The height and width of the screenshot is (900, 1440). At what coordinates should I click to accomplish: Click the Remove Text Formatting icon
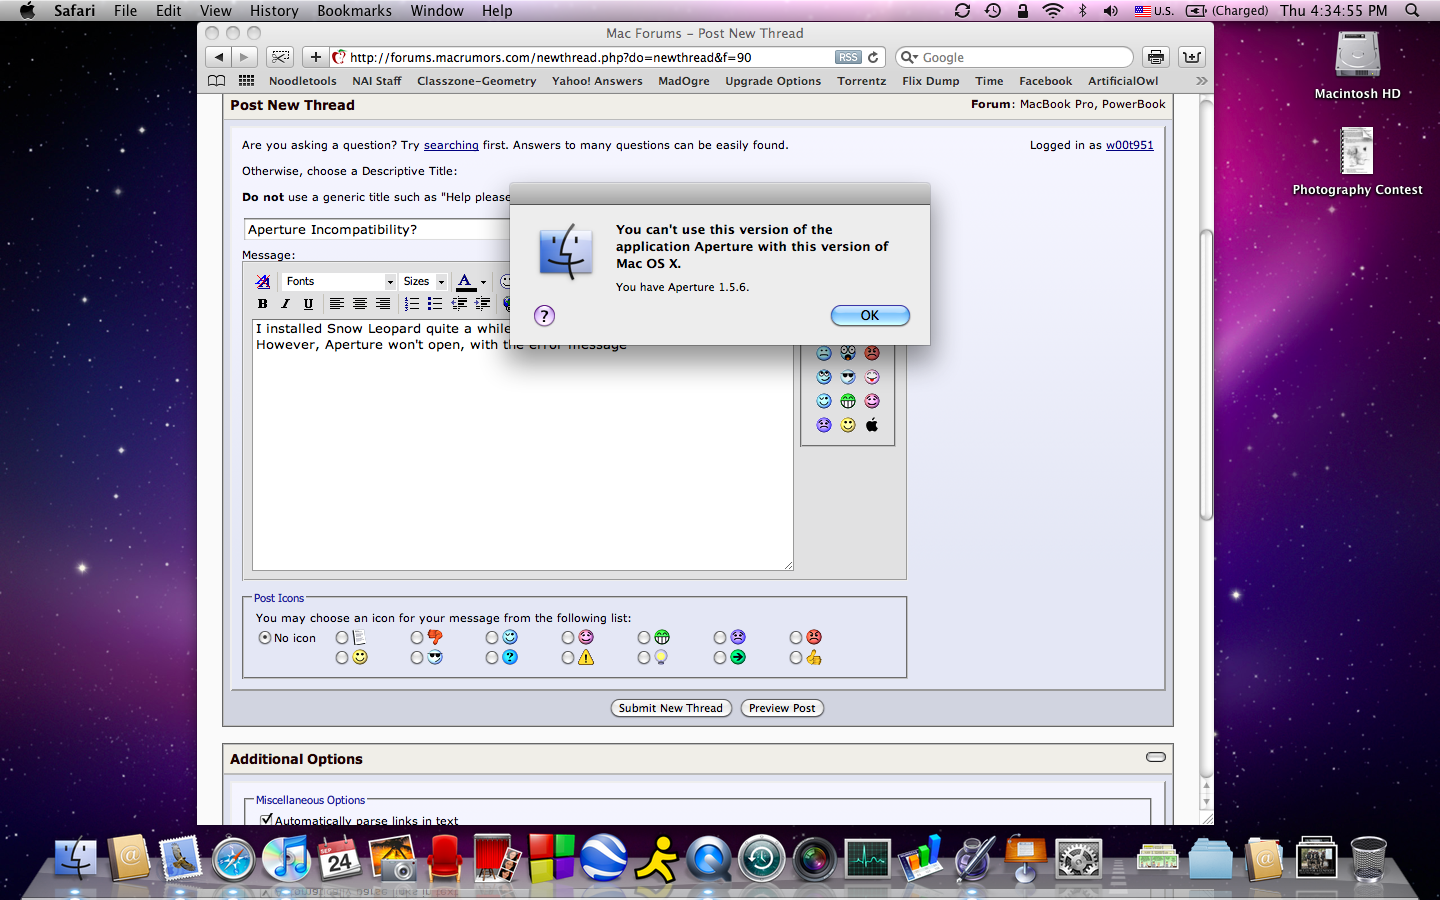tap(263, 282)
